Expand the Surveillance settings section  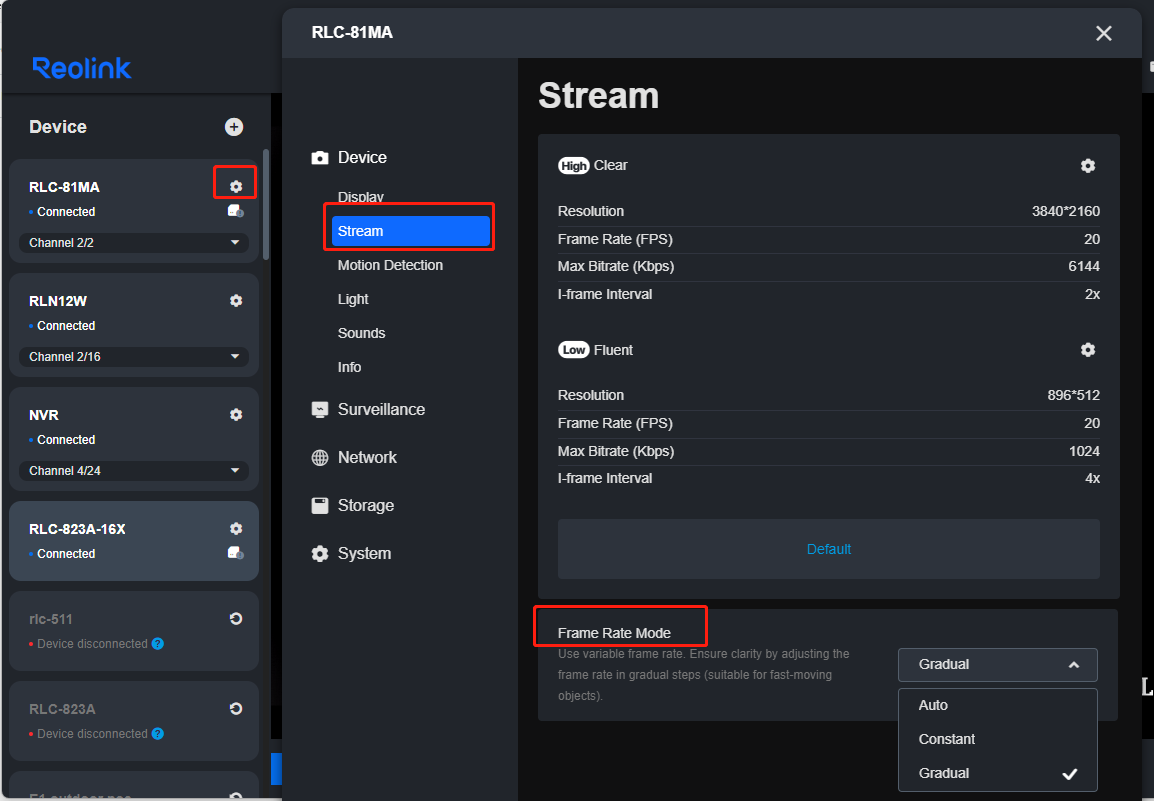coord(368,409)
